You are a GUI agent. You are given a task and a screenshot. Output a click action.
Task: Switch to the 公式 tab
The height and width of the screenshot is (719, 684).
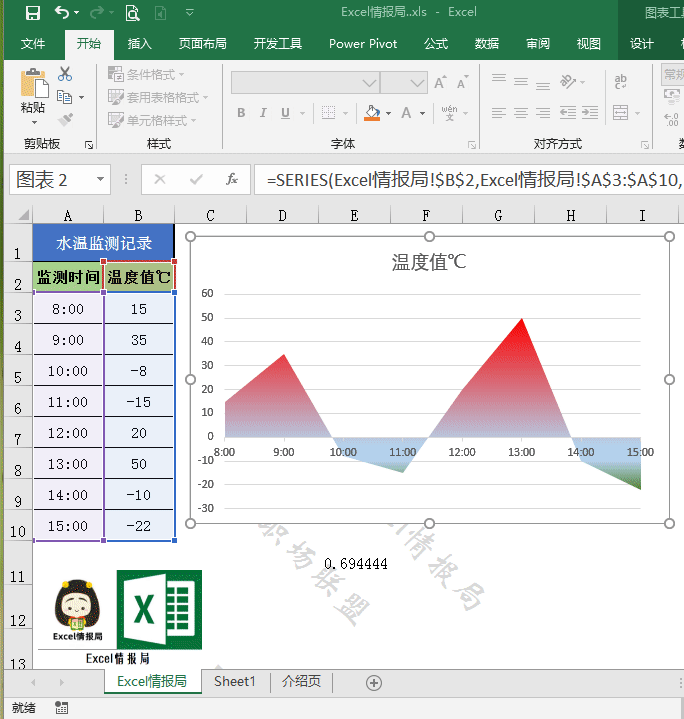coord(436,44)
